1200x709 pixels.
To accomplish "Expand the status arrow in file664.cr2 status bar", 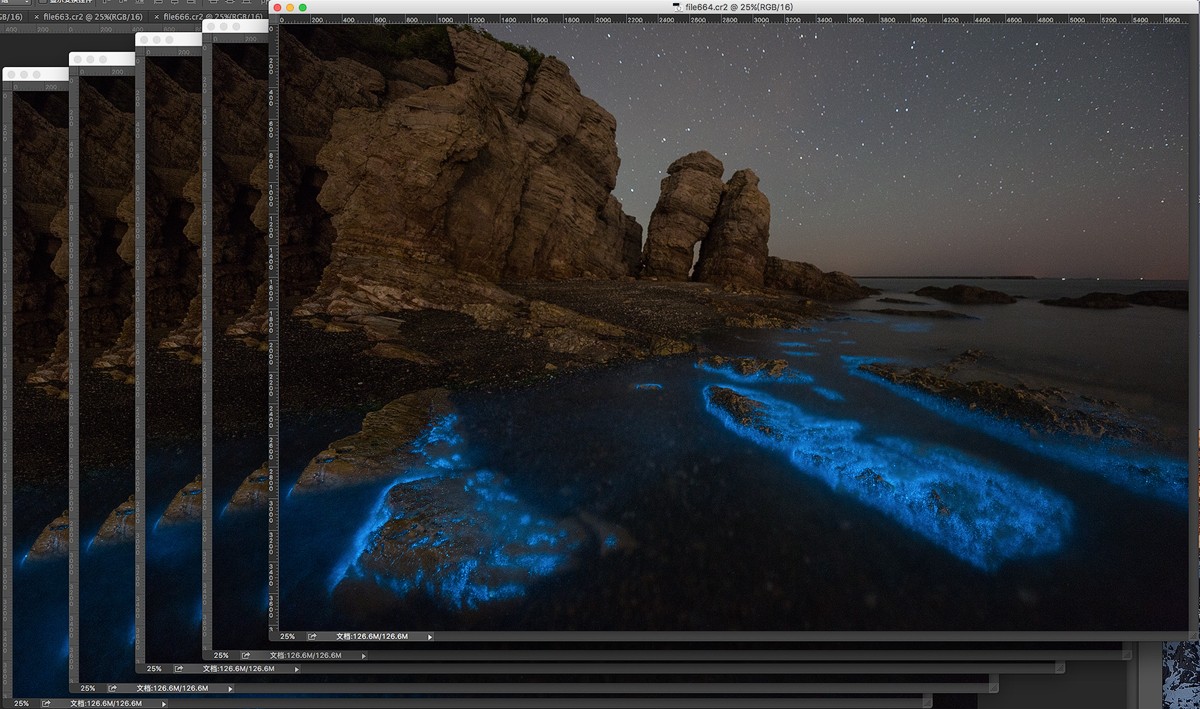I will (x=430, y=636).
